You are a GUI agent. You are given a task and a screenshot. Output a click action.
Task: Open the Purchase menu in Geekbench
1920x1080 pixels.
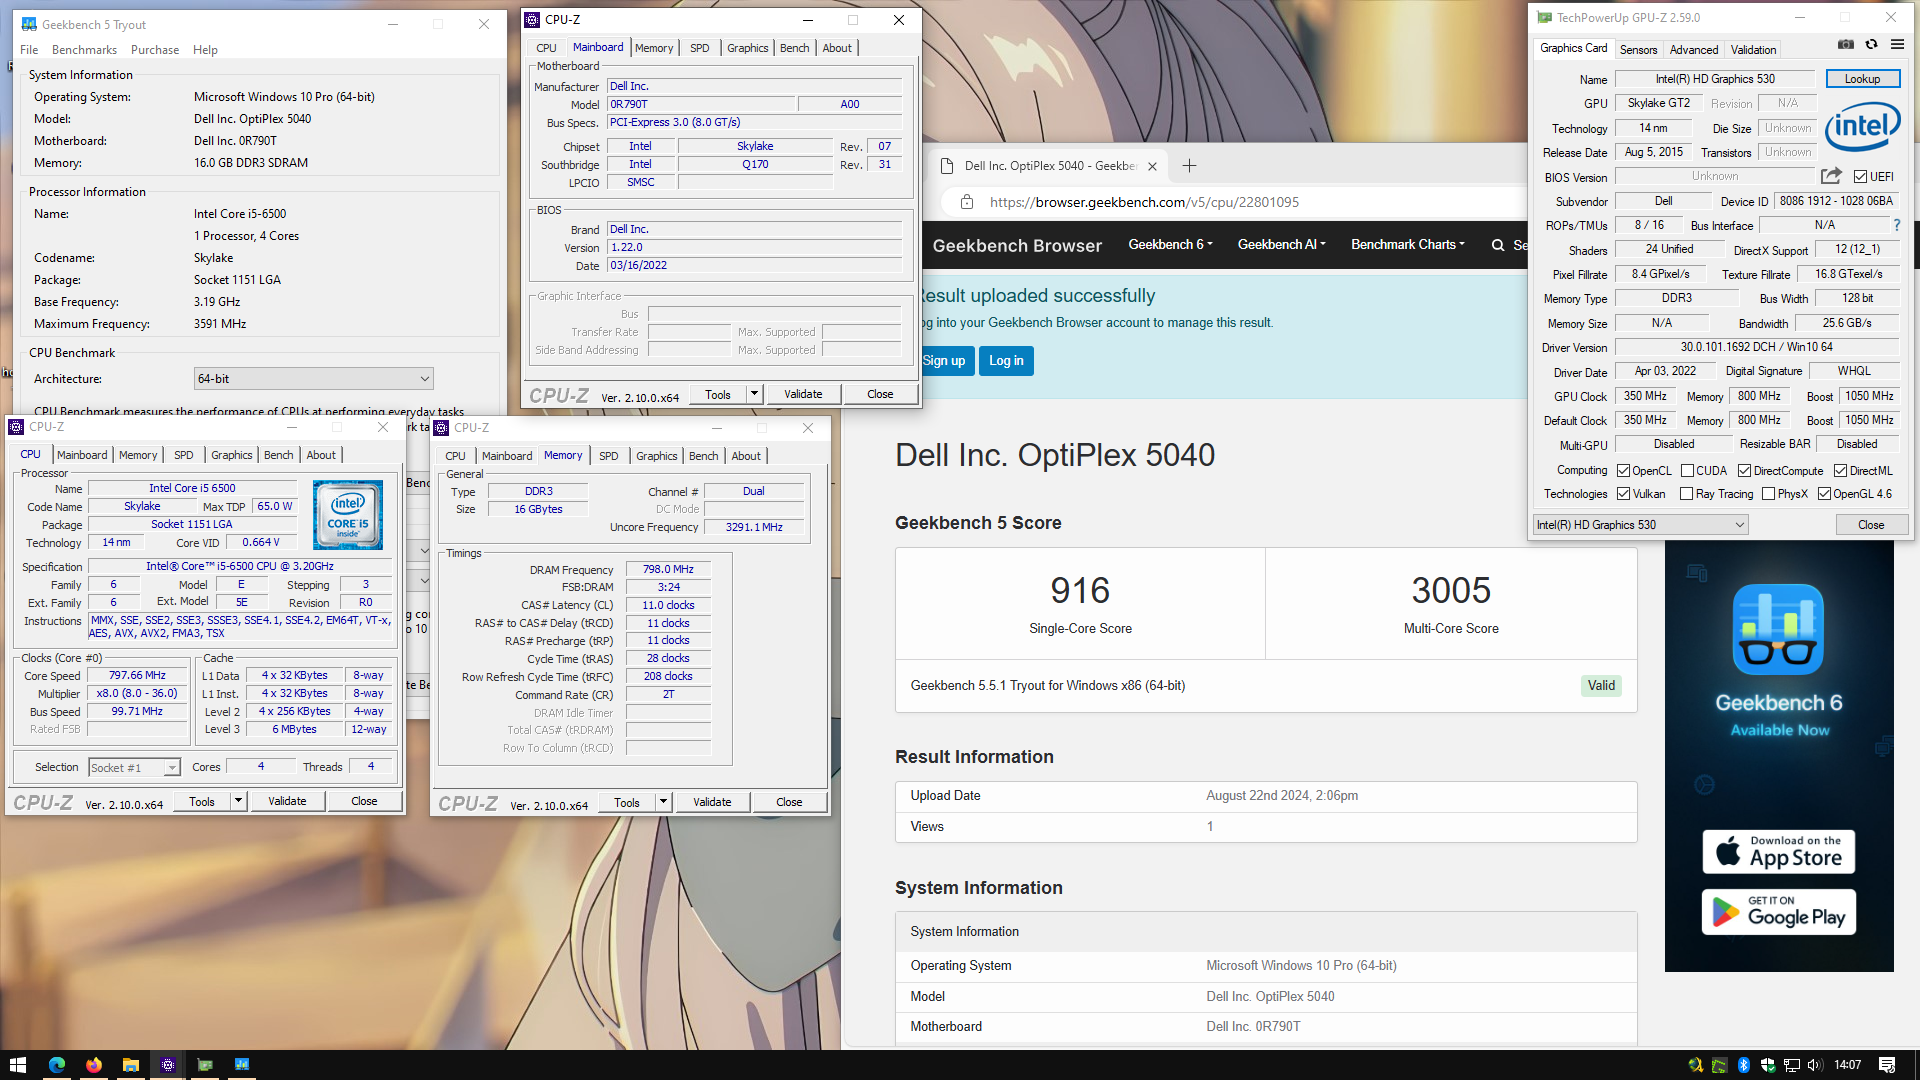click(155, 50)
